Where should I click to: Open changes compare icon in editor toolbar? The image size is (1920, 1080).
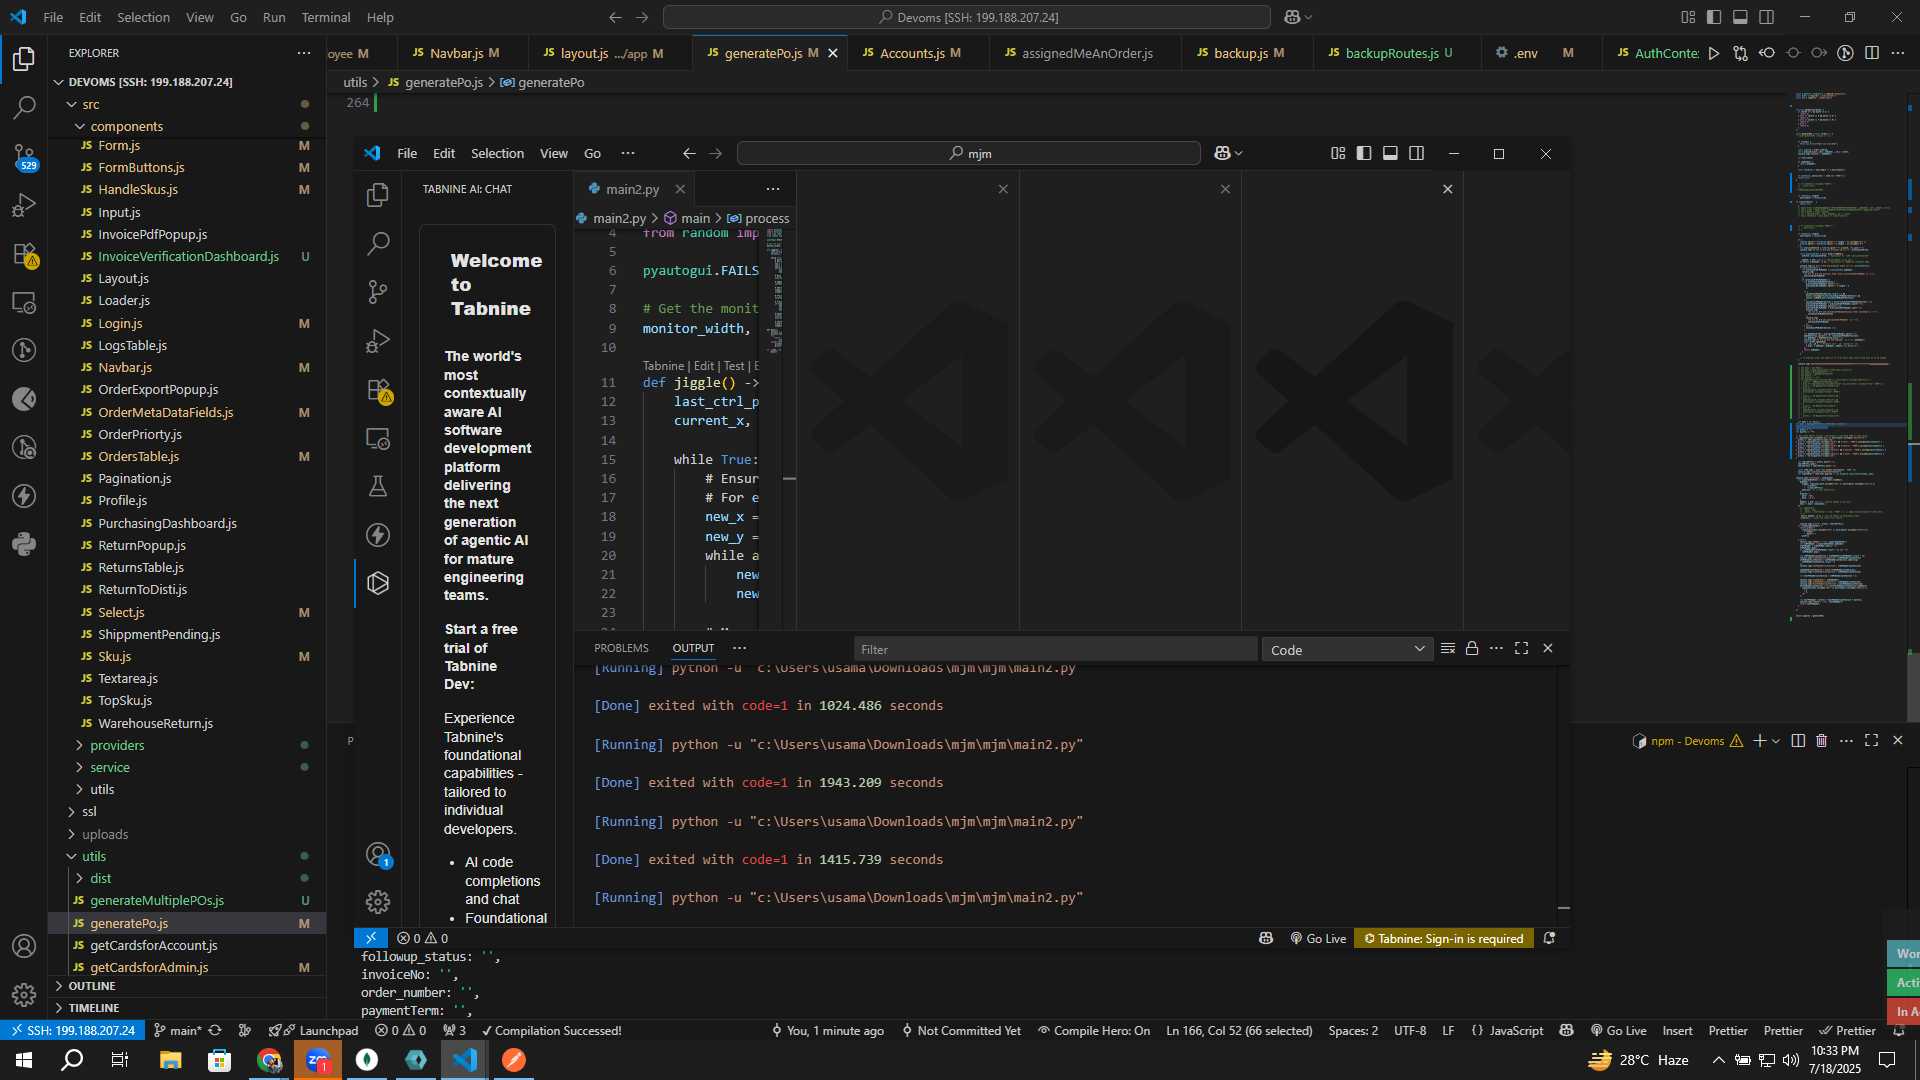[x=1740, y=53]
